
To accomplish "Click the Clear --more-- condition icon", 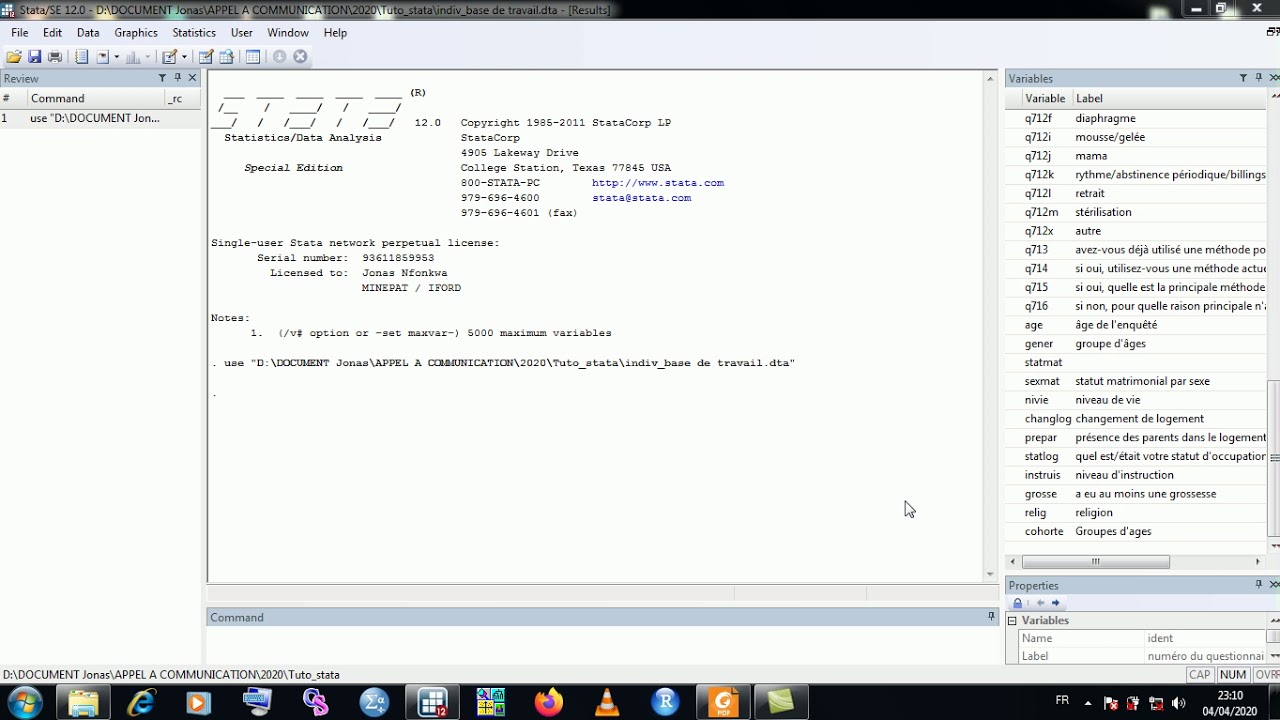I will 279,57.
